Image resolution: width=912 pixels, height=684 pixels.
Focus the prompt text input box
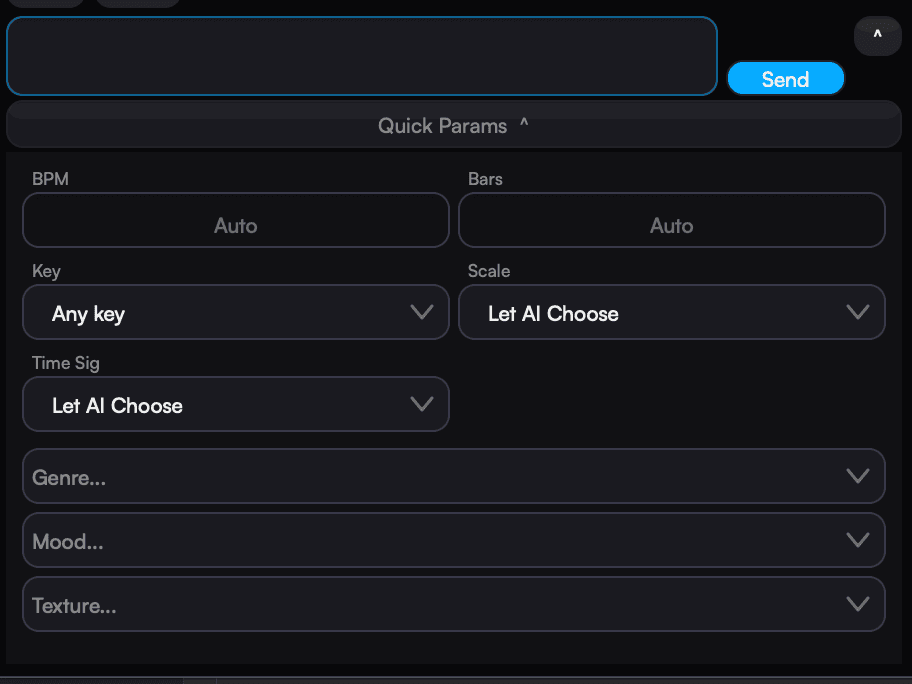(x=362, y=56)
